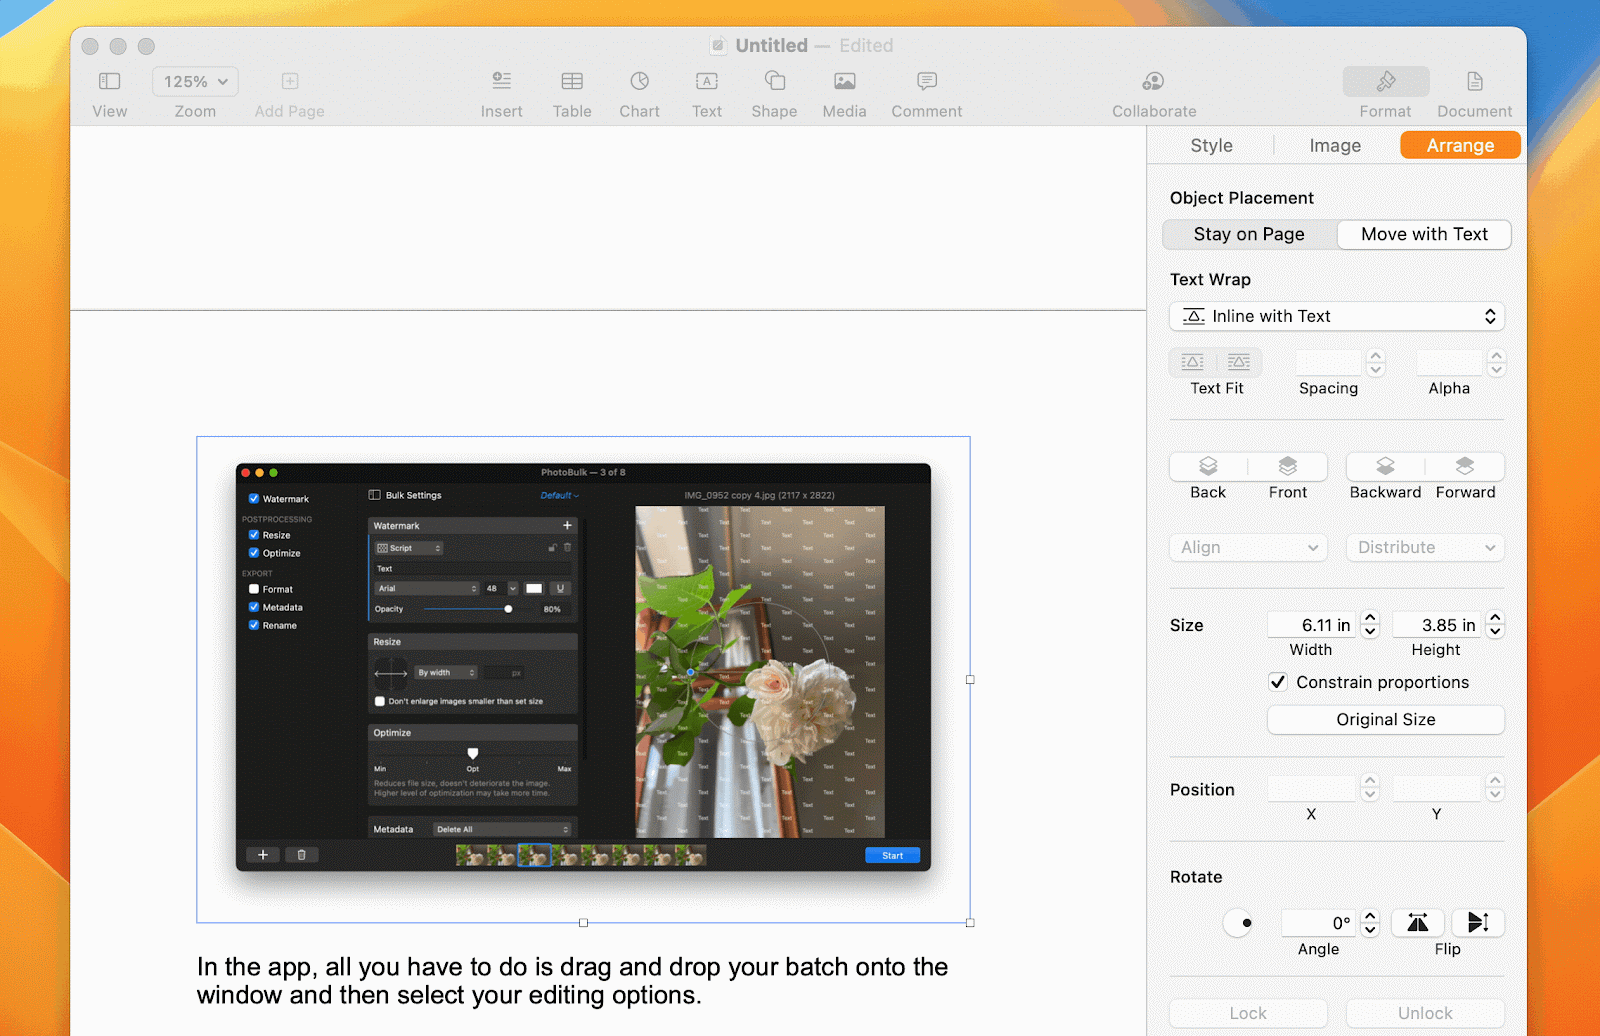Insert a Table from the toolbar

coord(572,81)
